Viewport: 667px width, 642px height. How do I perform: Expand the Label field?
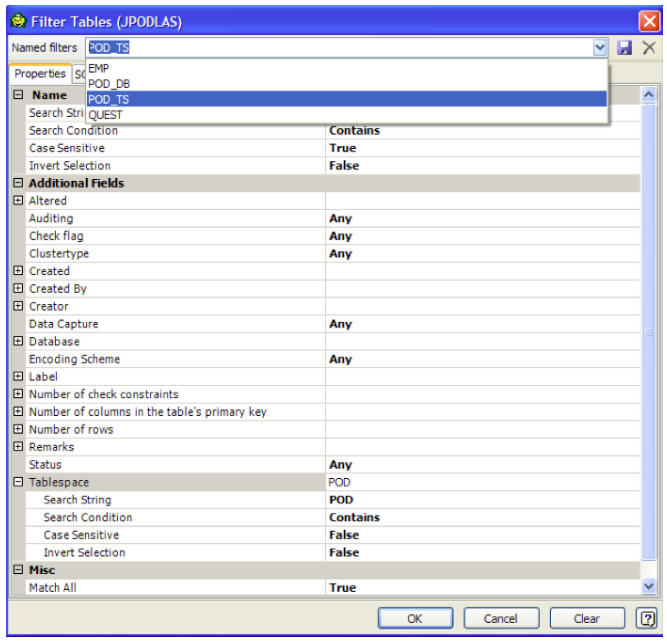point(18,376)
